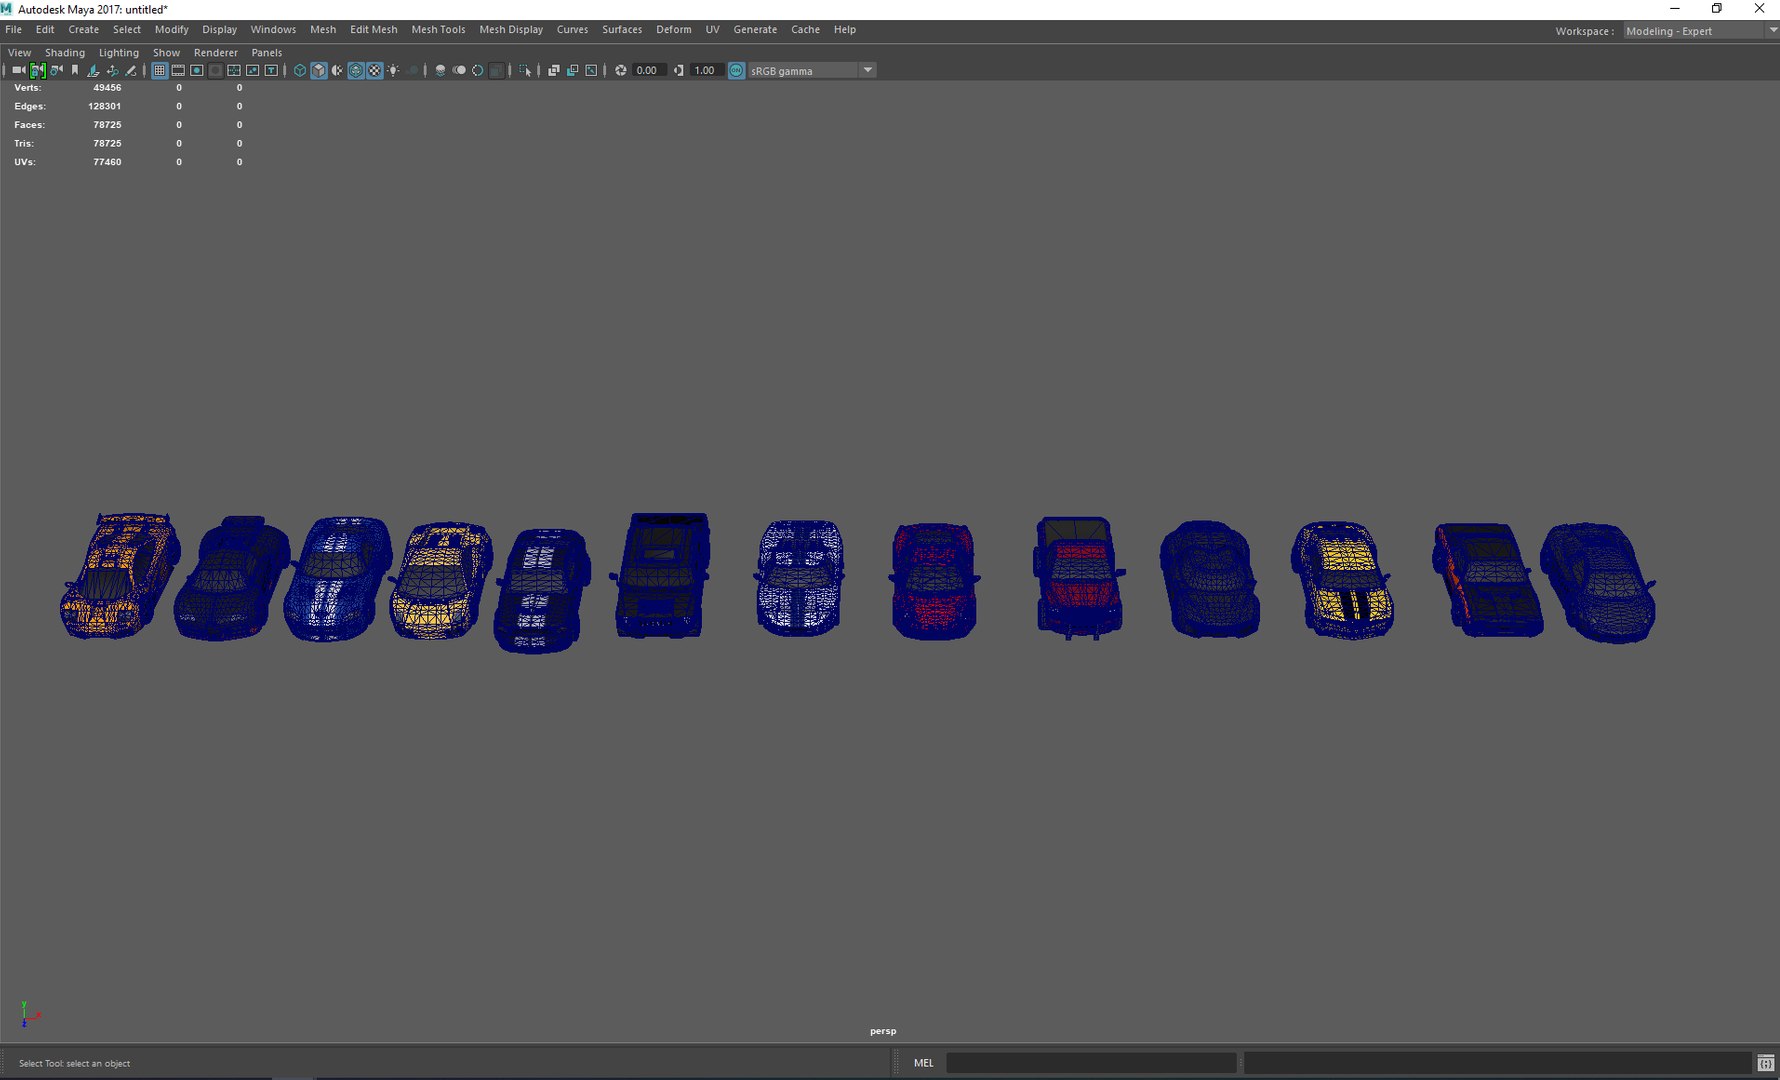Image resolution: width=1780 pixels, height=1080 pixels.
Task: Toggle the Safe Action overlay
Action: (252, 70)
